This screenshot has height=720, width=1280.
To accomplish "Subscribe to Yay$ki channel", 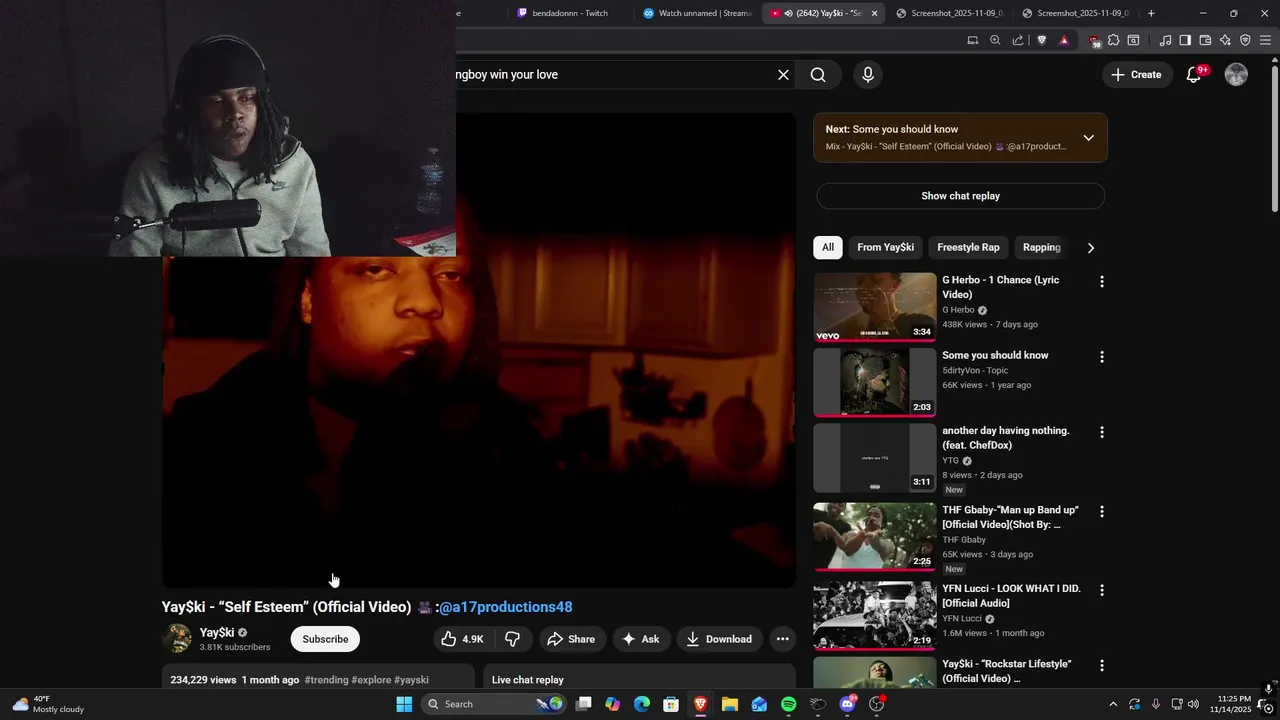I will (325, 639).
